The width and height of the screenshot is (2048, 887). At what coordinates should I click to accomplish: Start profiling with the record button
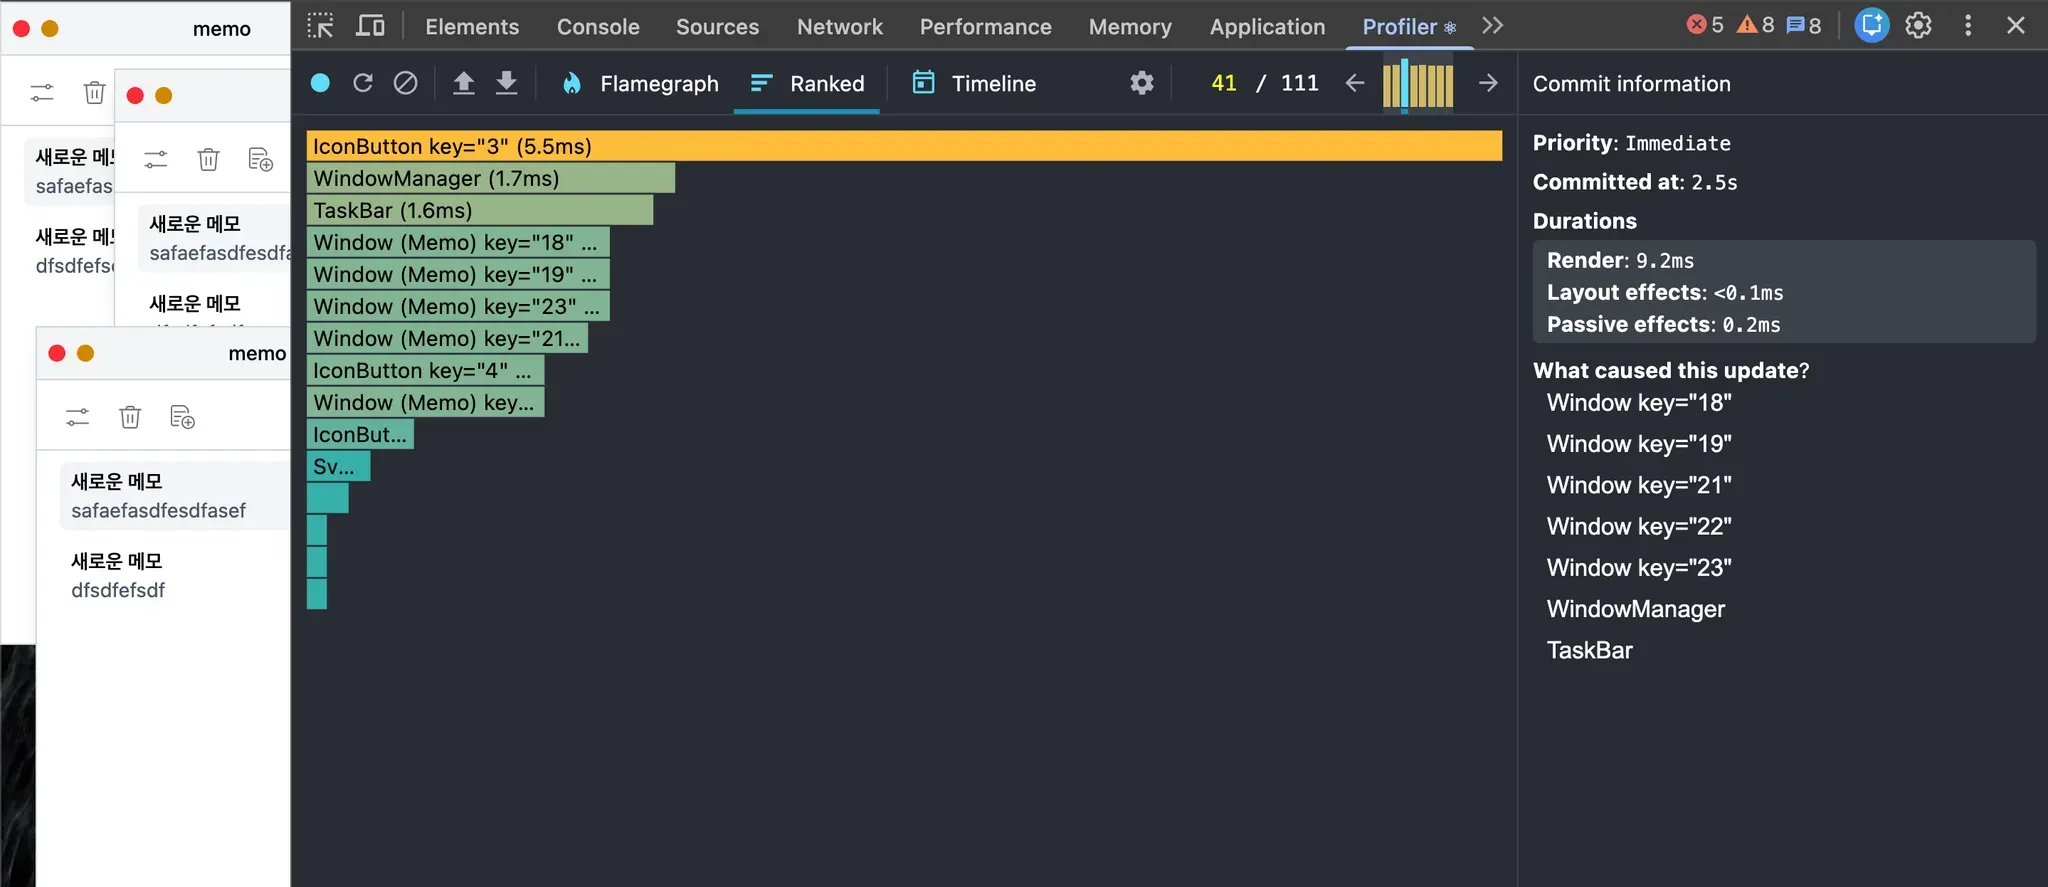click(320, 83)
